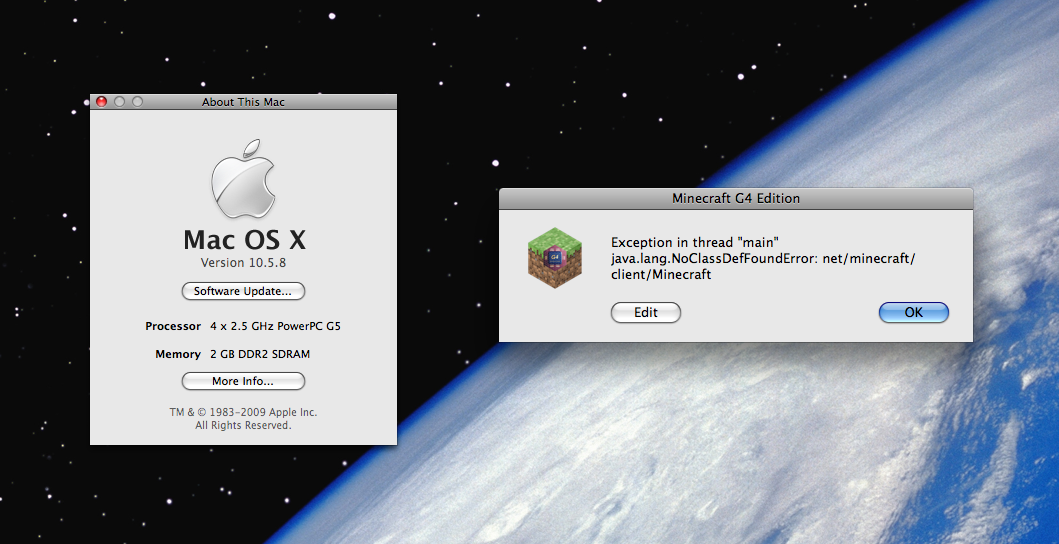Click the processor value 4 x 2.5 GHz PowerPC G5
Image resolution: width=1059 pixels, height=544 pixels.
pos(276,326)
